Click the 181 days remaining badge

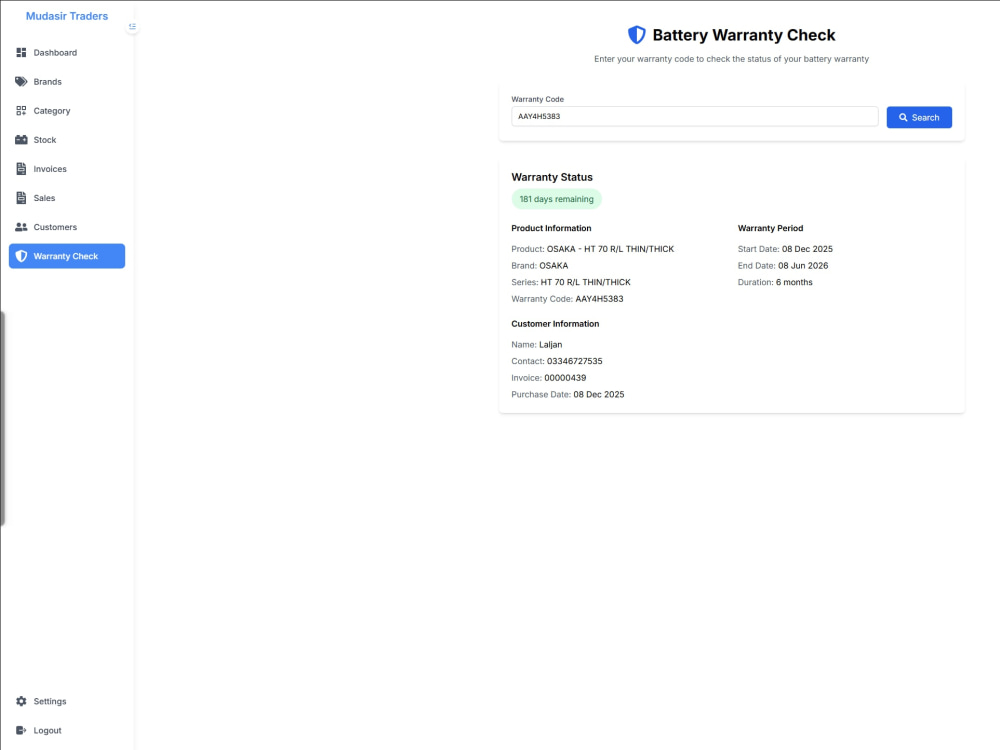pos(556,199)
